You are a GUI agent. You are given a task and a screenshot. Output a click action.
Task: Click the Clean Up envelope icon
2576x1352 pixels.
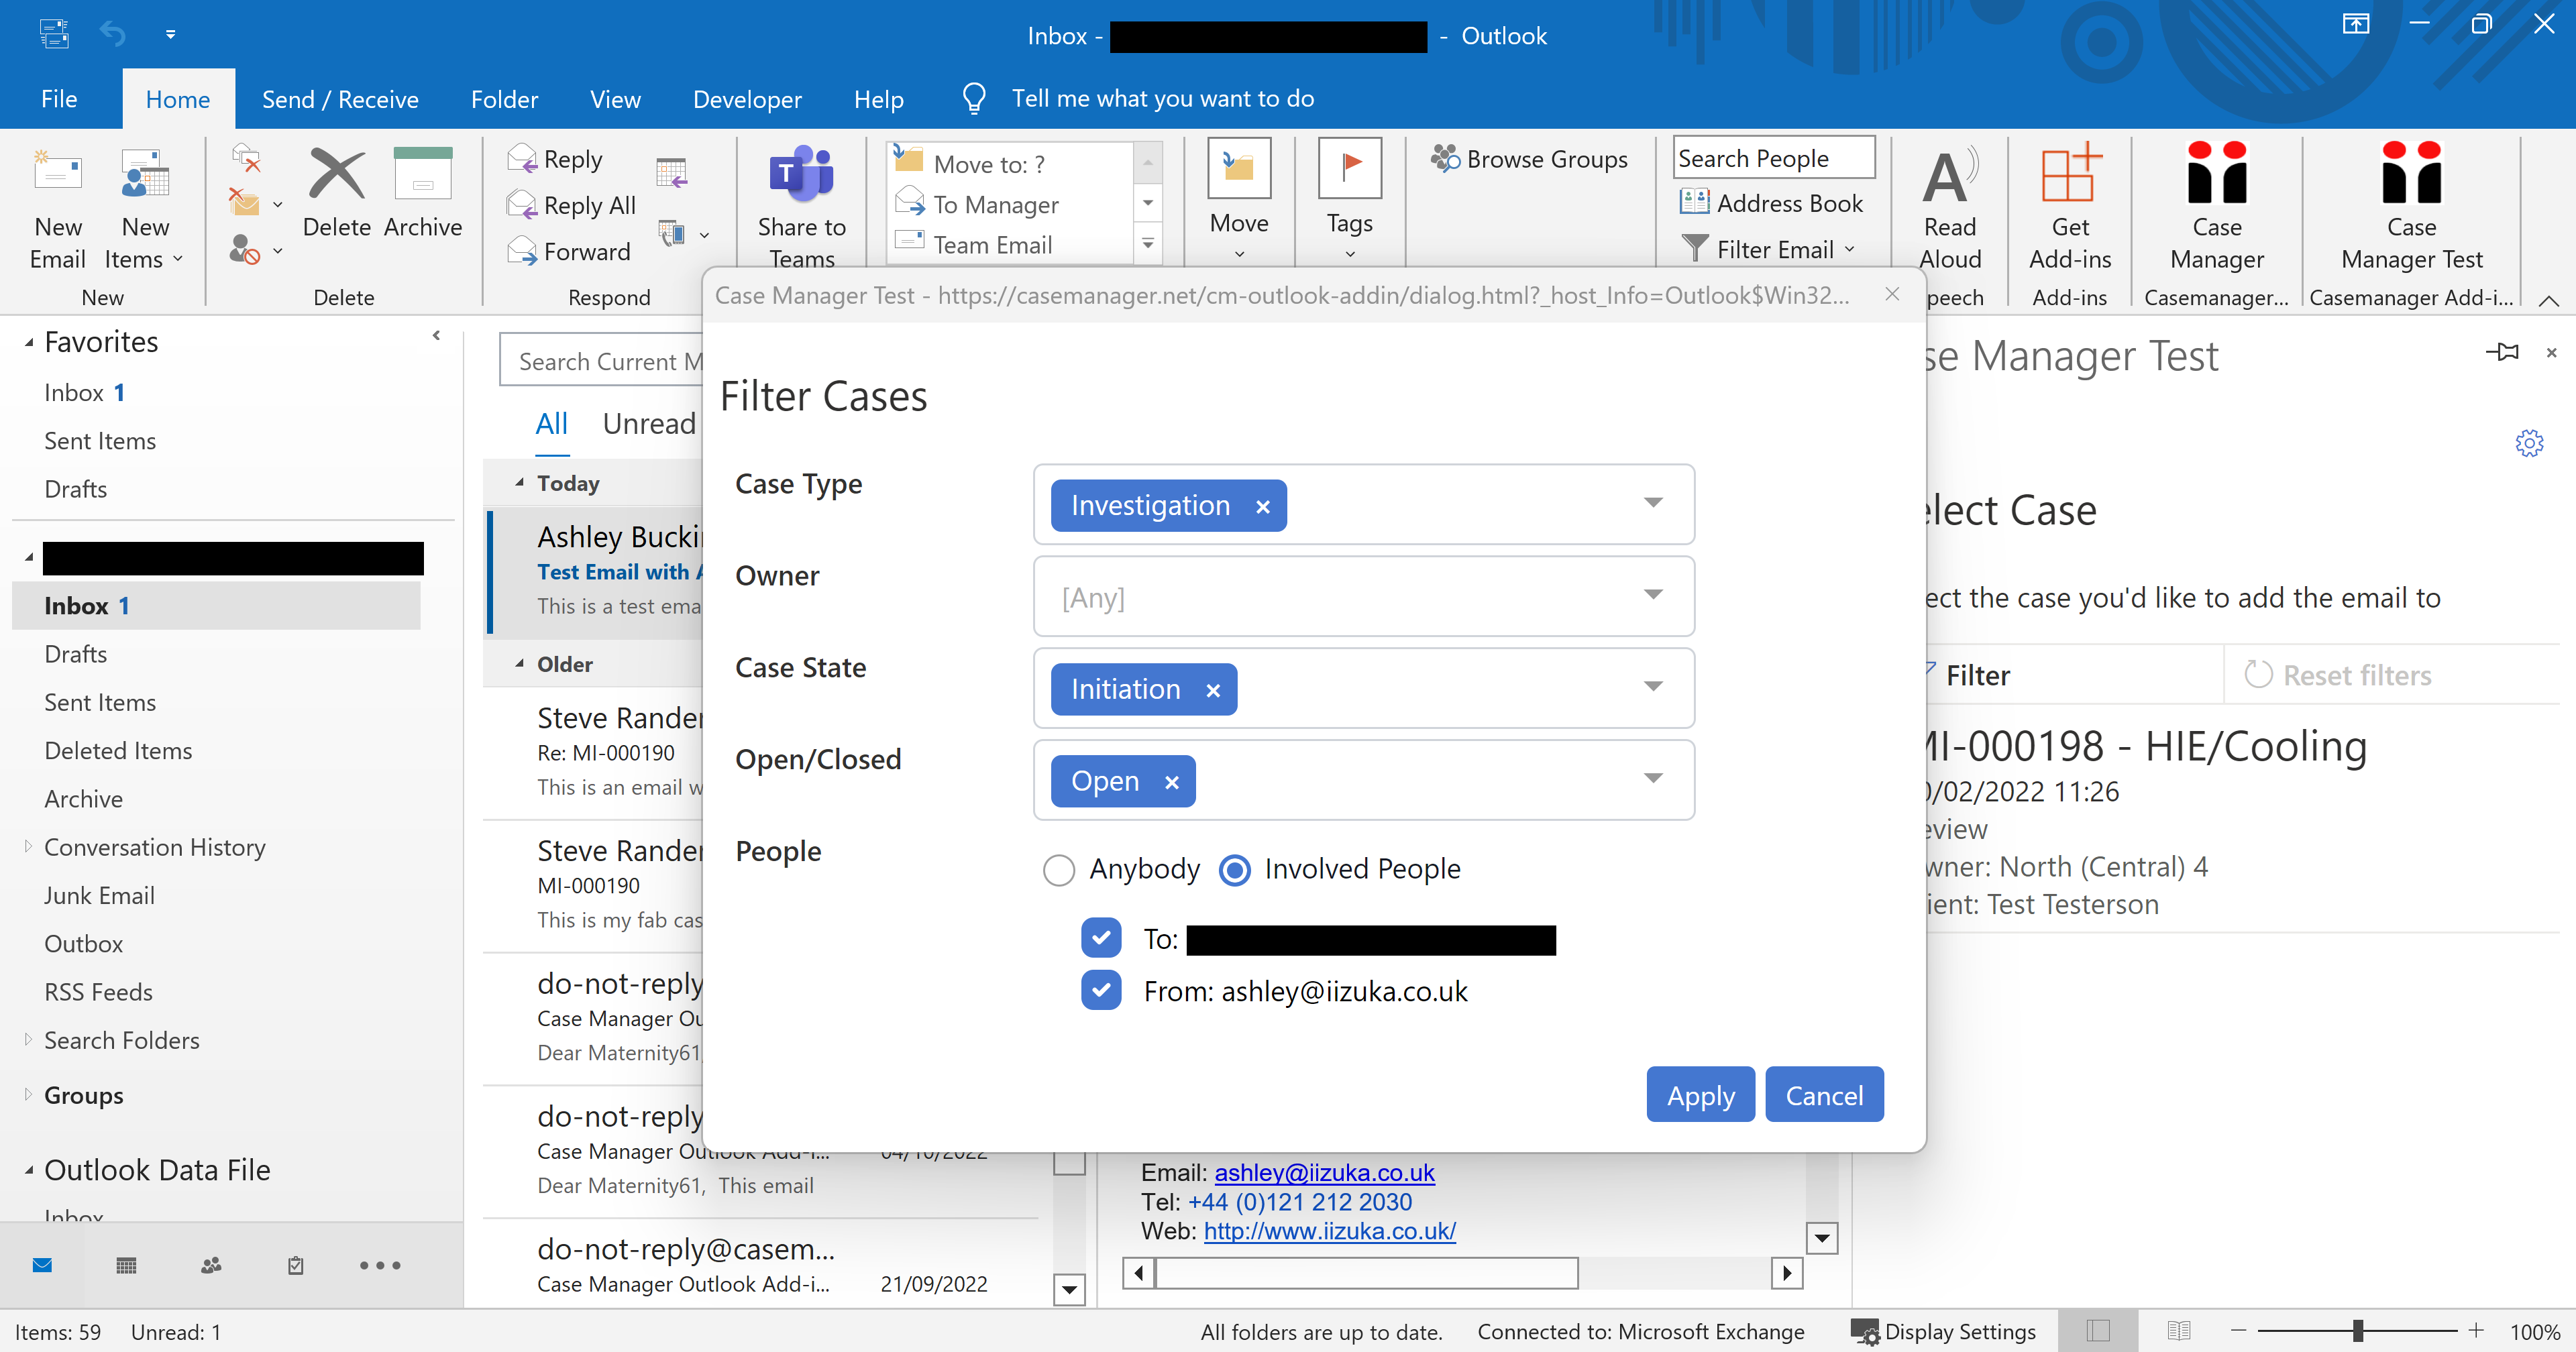click(x=244, y=202)
